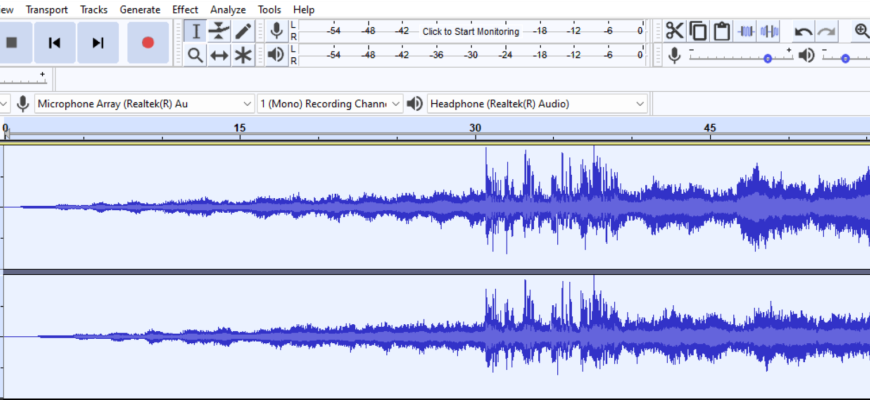Image resolution: width=870 pixels, height=400 pixels.
Task: Activate the Multi-Tool asterisk icon
Action: click(243, 55)
